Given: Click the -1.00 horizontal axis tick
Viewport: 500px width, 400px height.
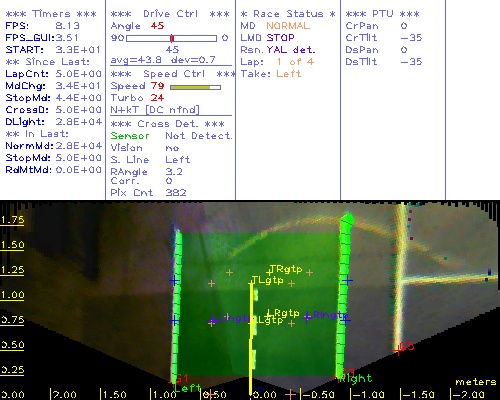Looking at the screenshot, I should point(367,395).
